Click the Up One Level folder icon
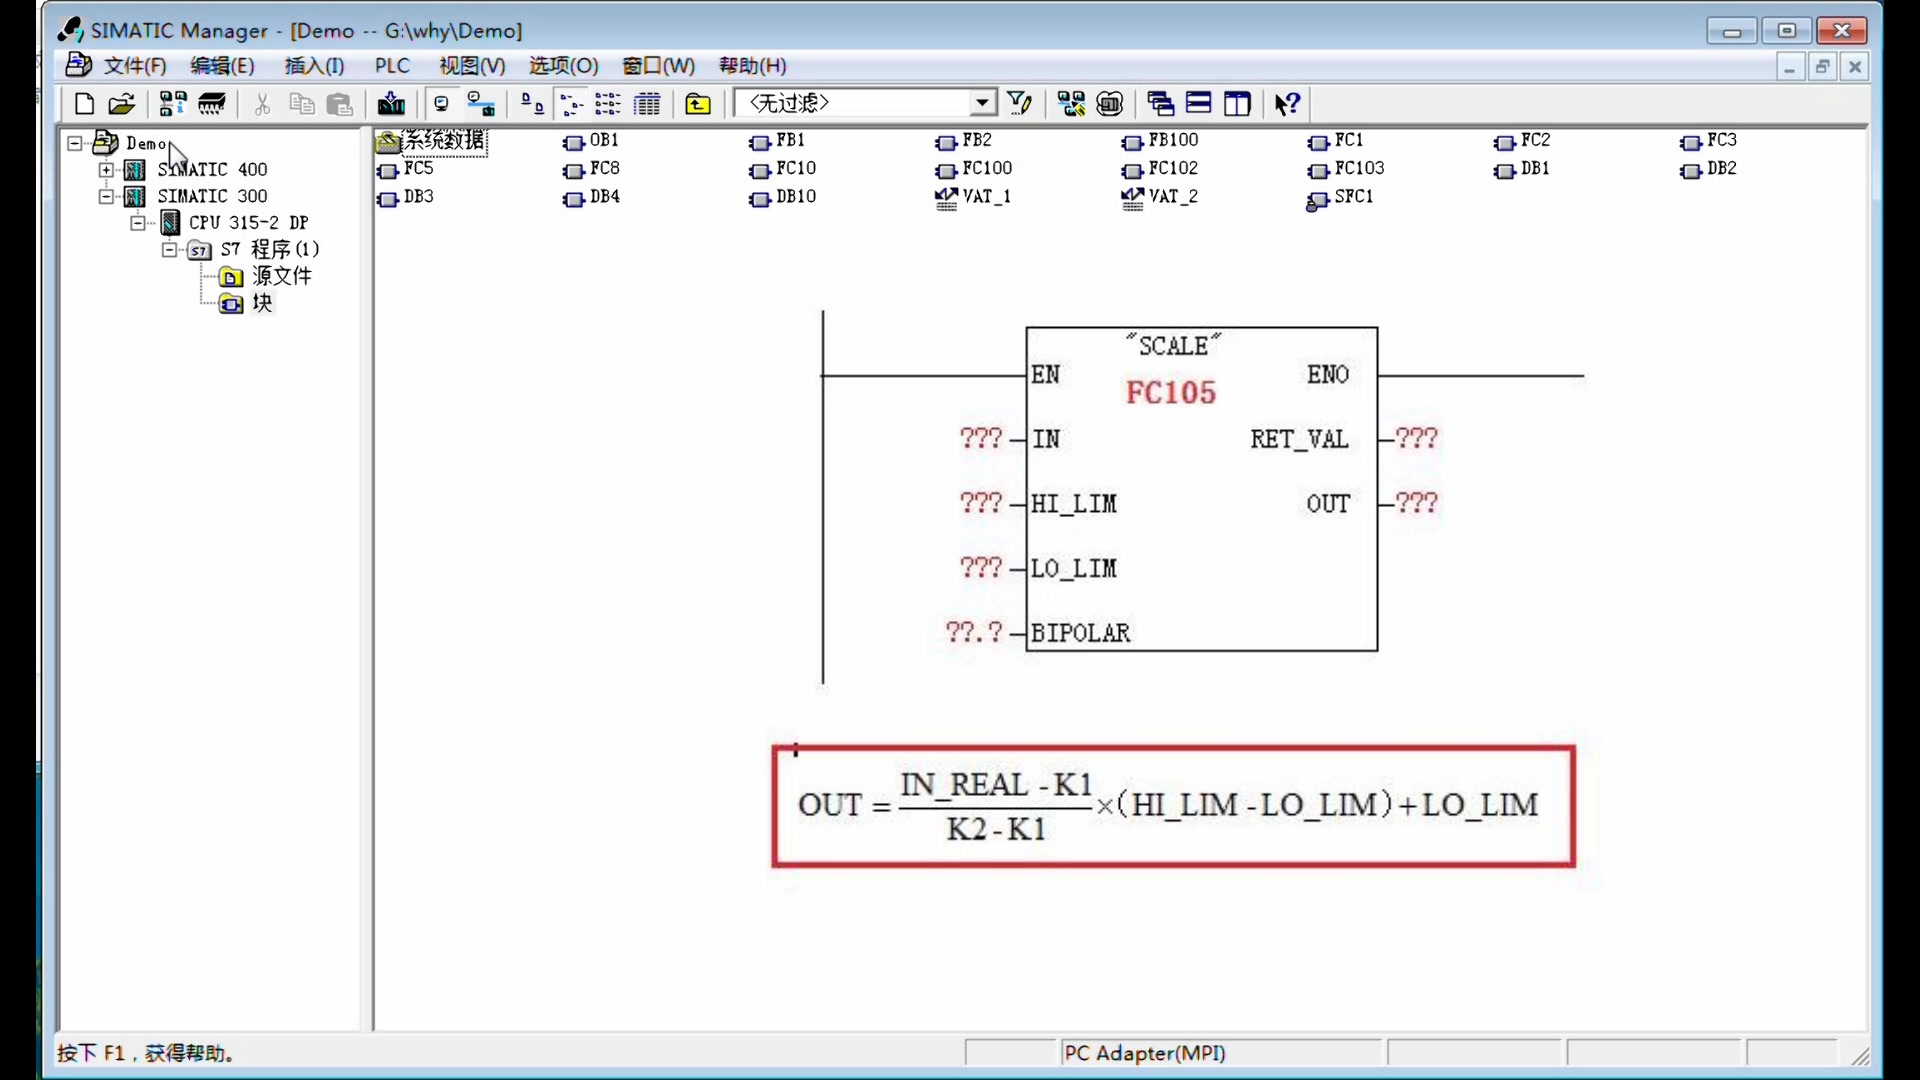The width and height of the screenshot is (1920, 1080). tap(698, 103)
